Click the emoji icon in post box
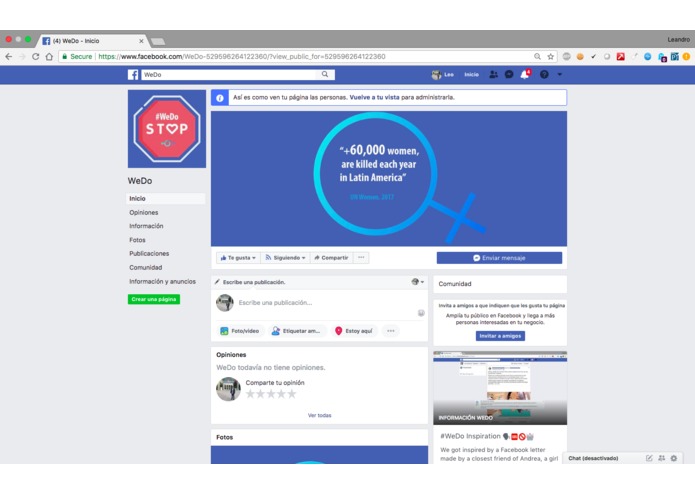The width and height of the screenshot is (695, 494). click(421, 313)
